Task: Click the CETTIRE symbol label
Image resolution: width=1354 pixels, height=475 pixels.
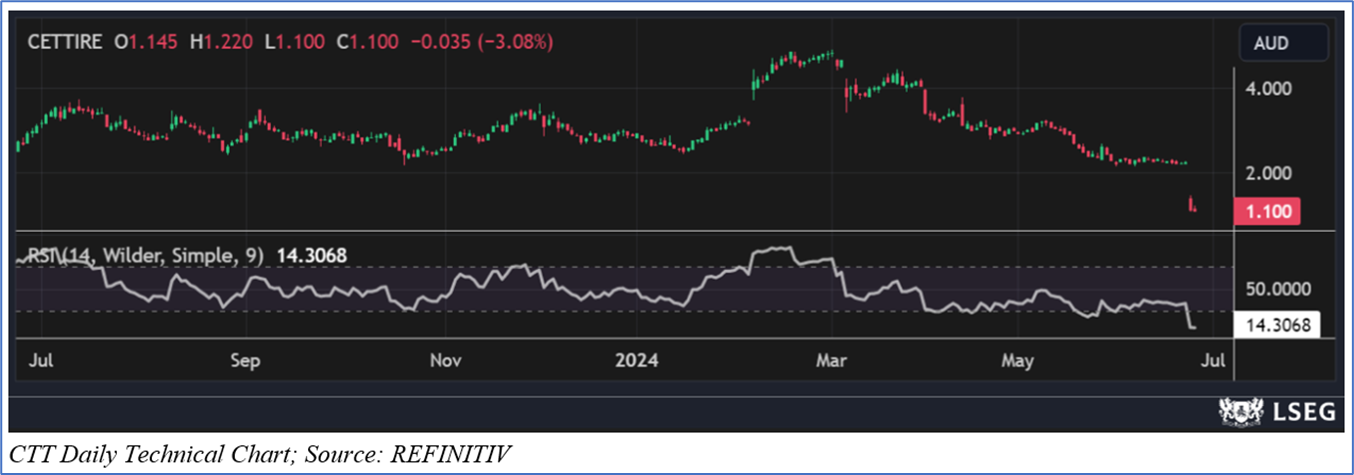Action: 63,42
